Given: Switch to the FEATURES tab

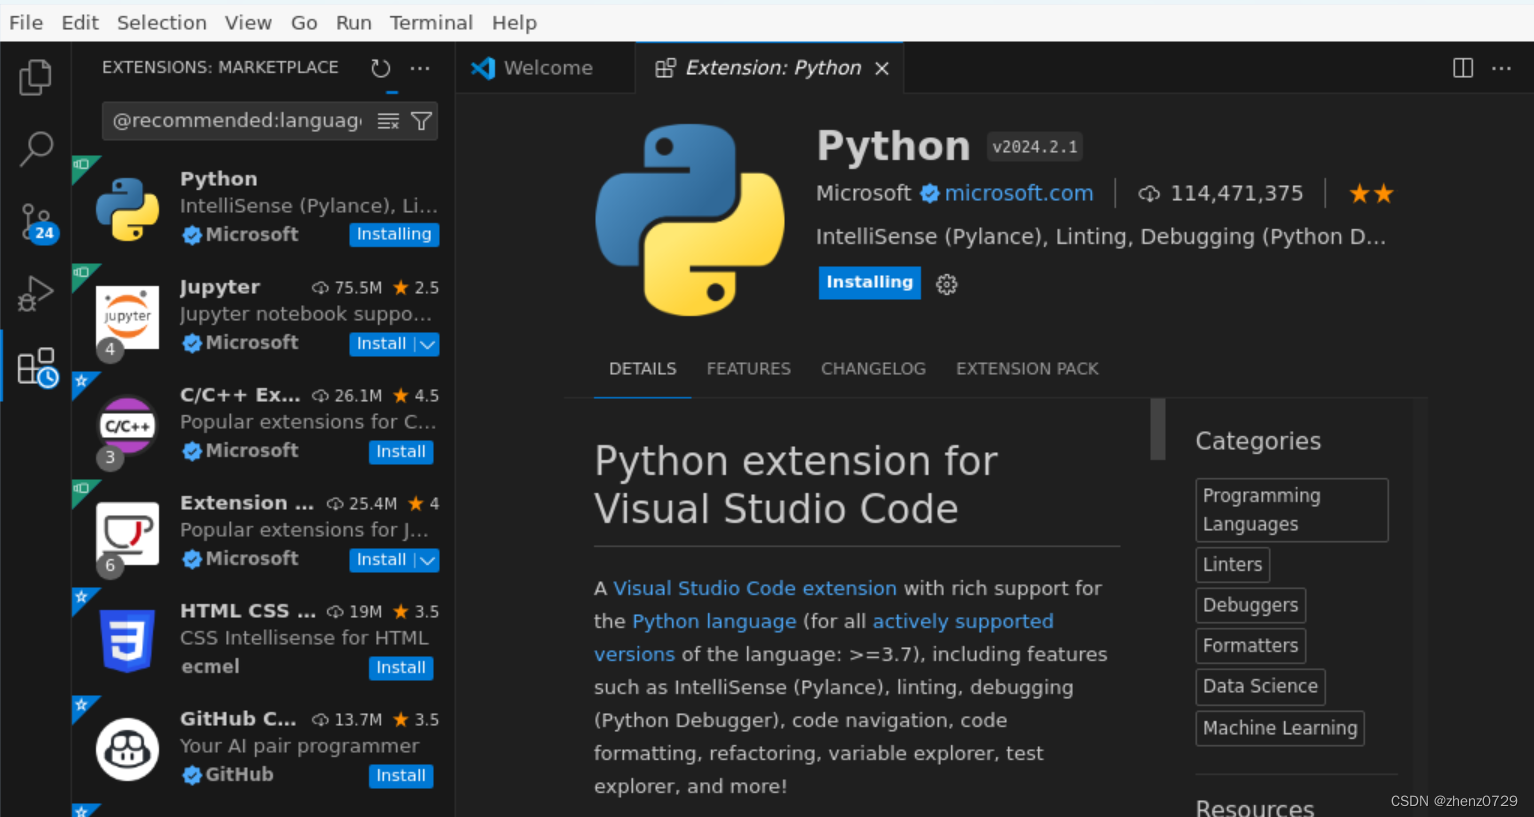Looking at the screenshot, I should click(748, 368).
